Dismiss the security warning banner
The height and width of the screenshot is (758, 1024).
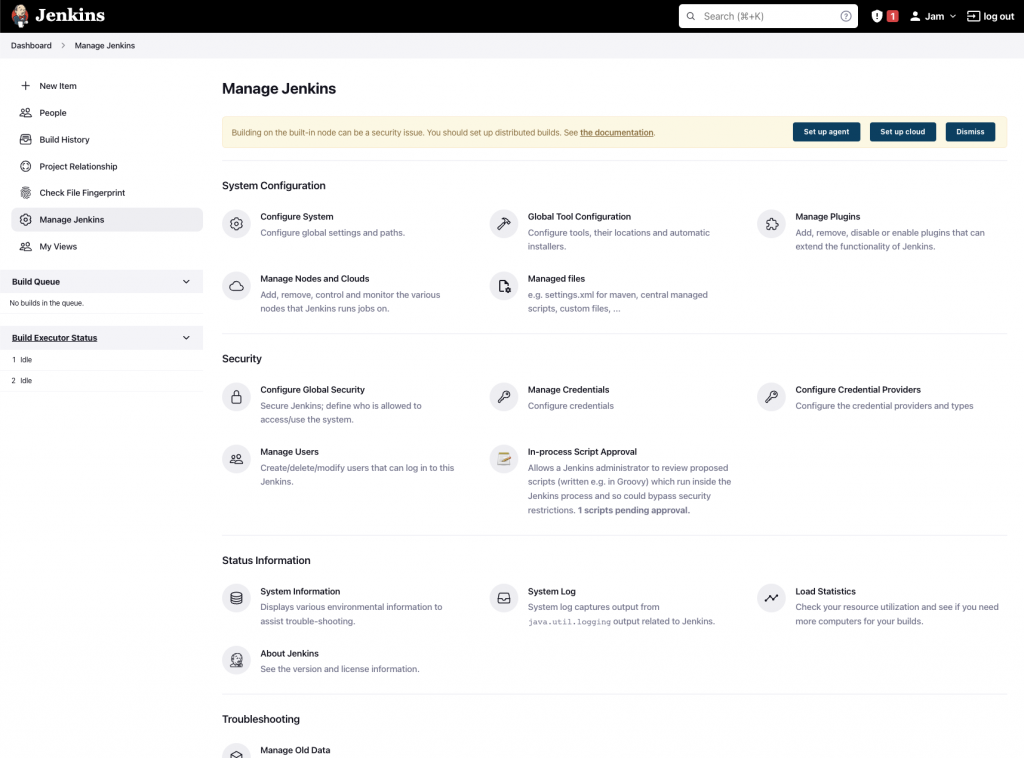click(970, 132)
